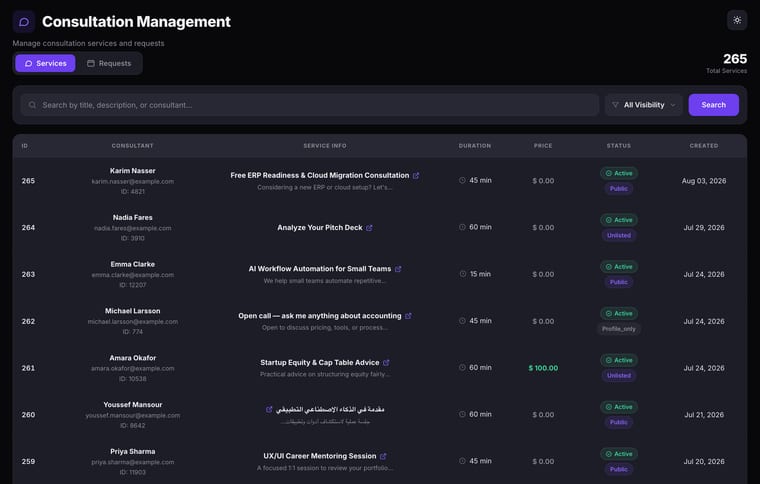This screenshot has height=484, width=760.
Task: Switch to the Services tab
Action: [x=45, y=63]
